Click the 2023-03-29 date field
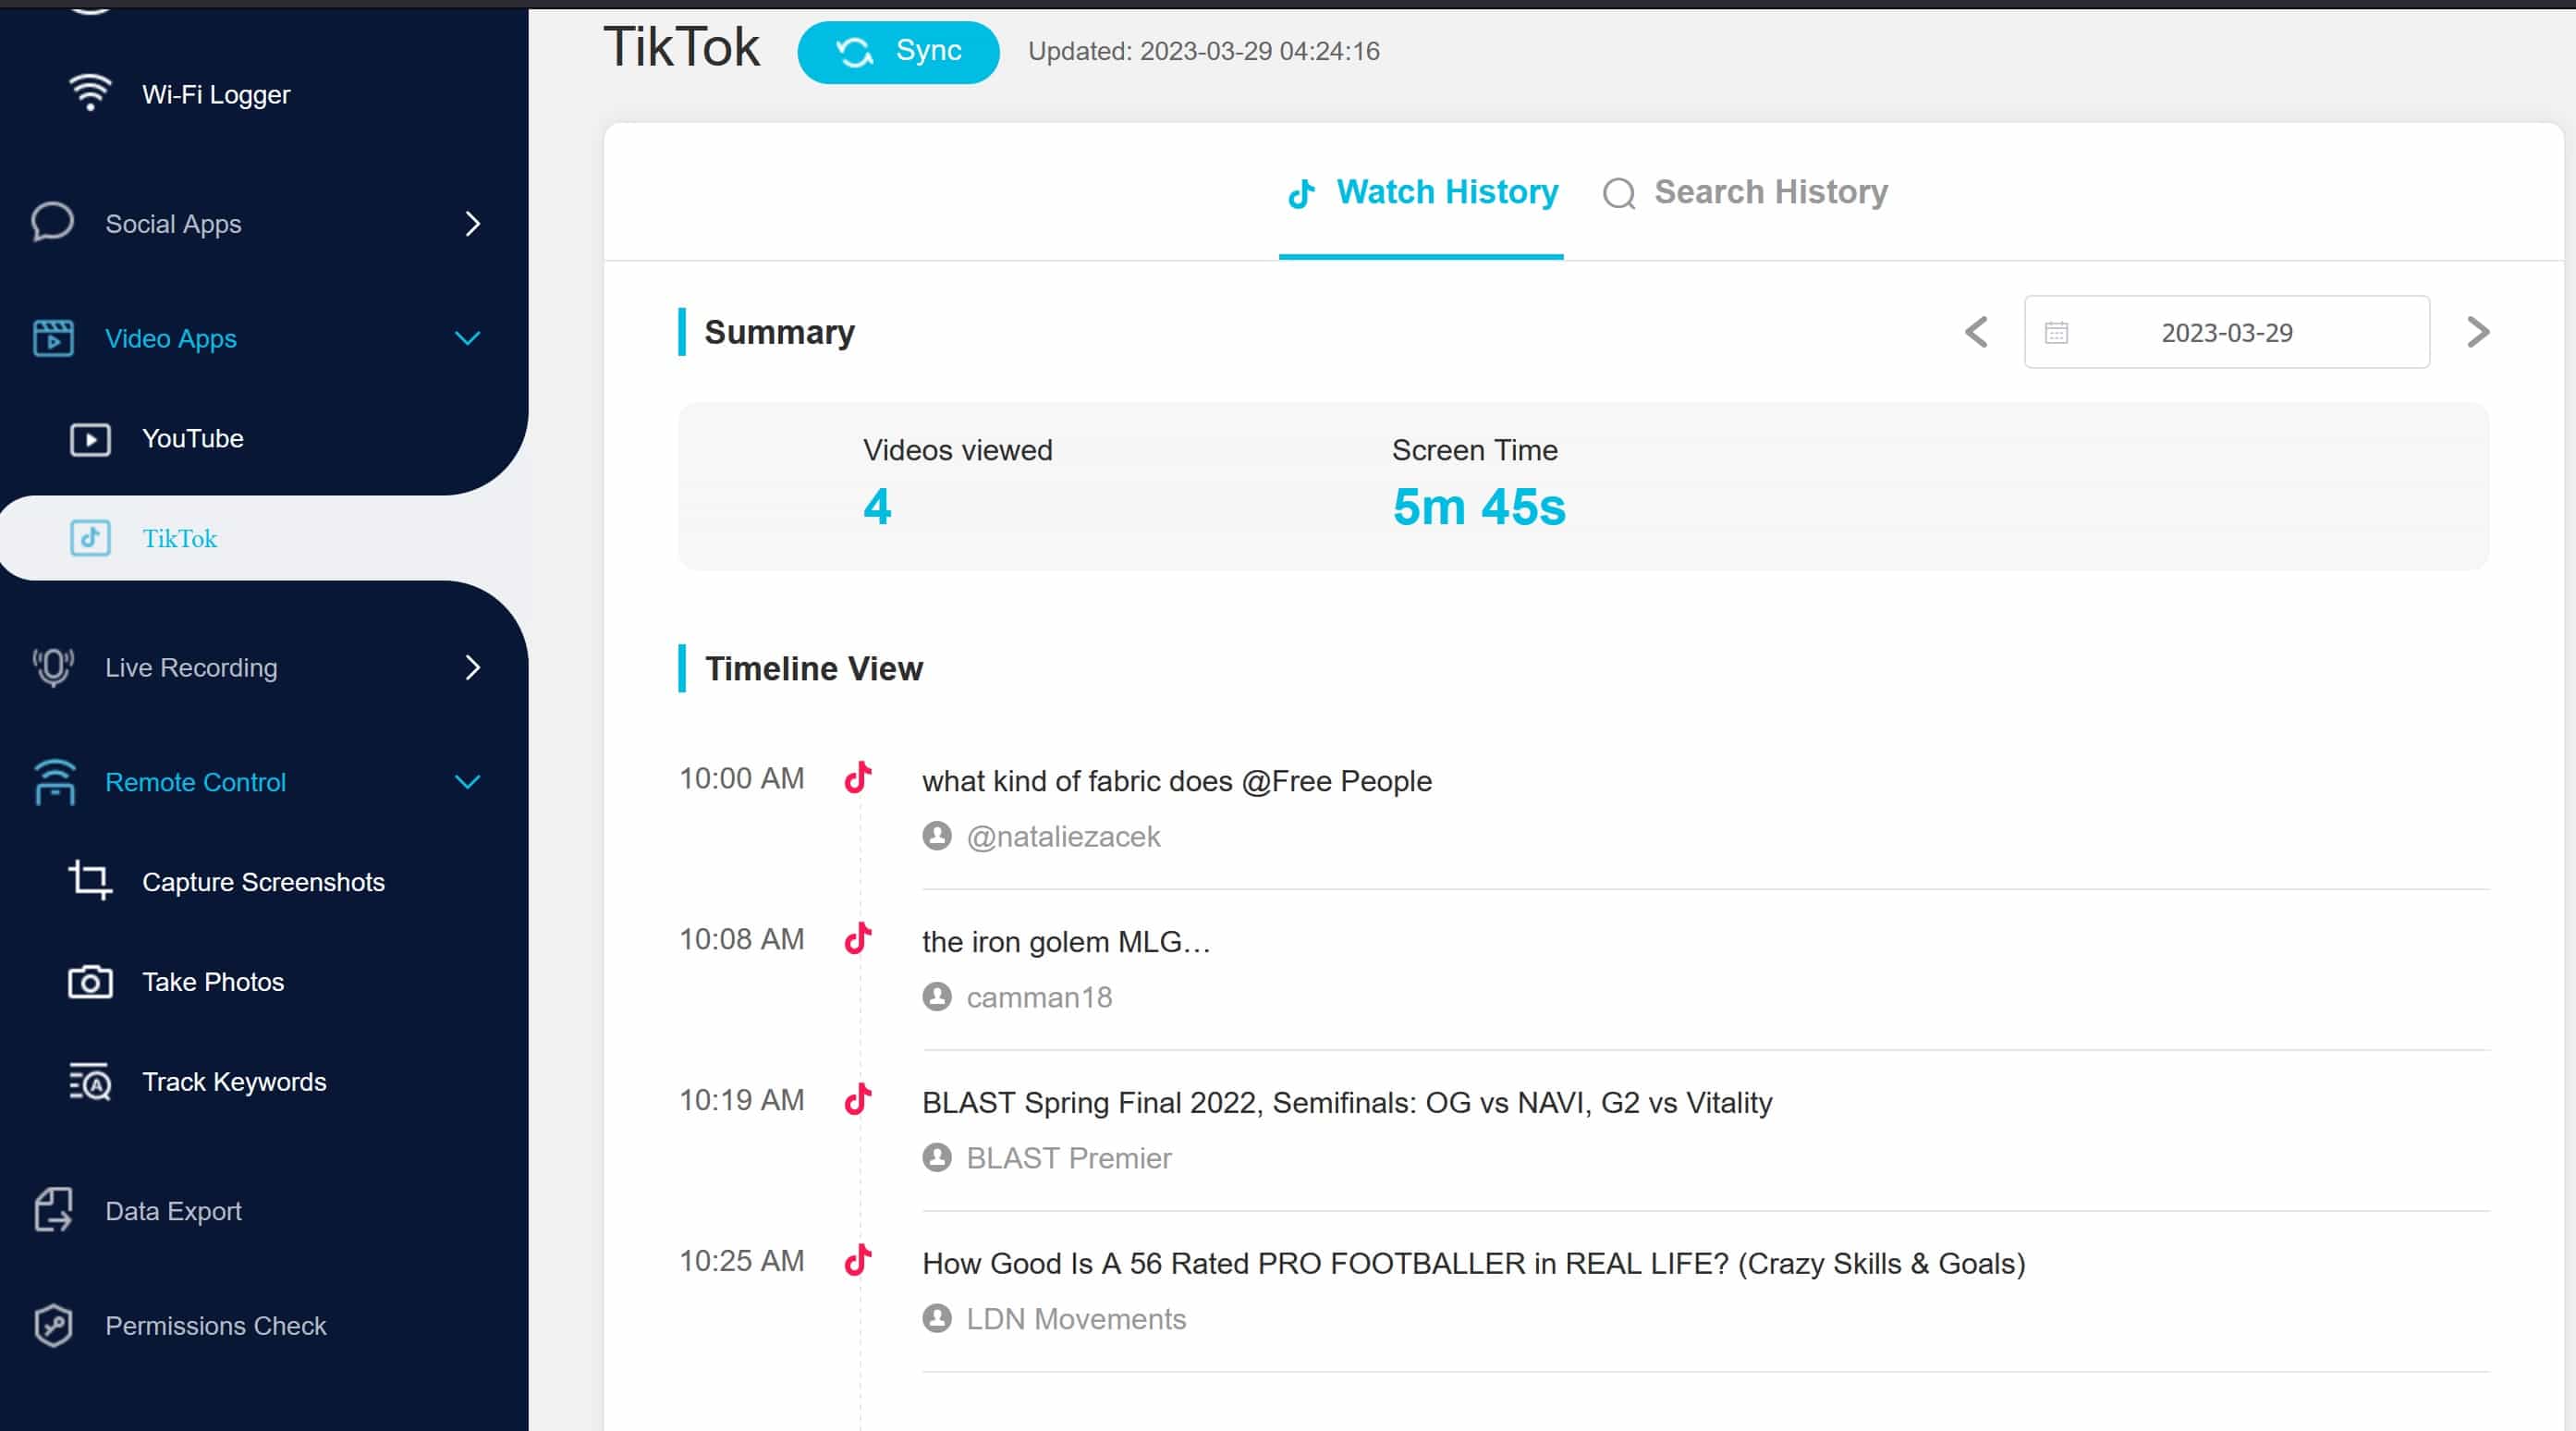Viewport: 2576px width, 1431px height. coord(2226,333)
